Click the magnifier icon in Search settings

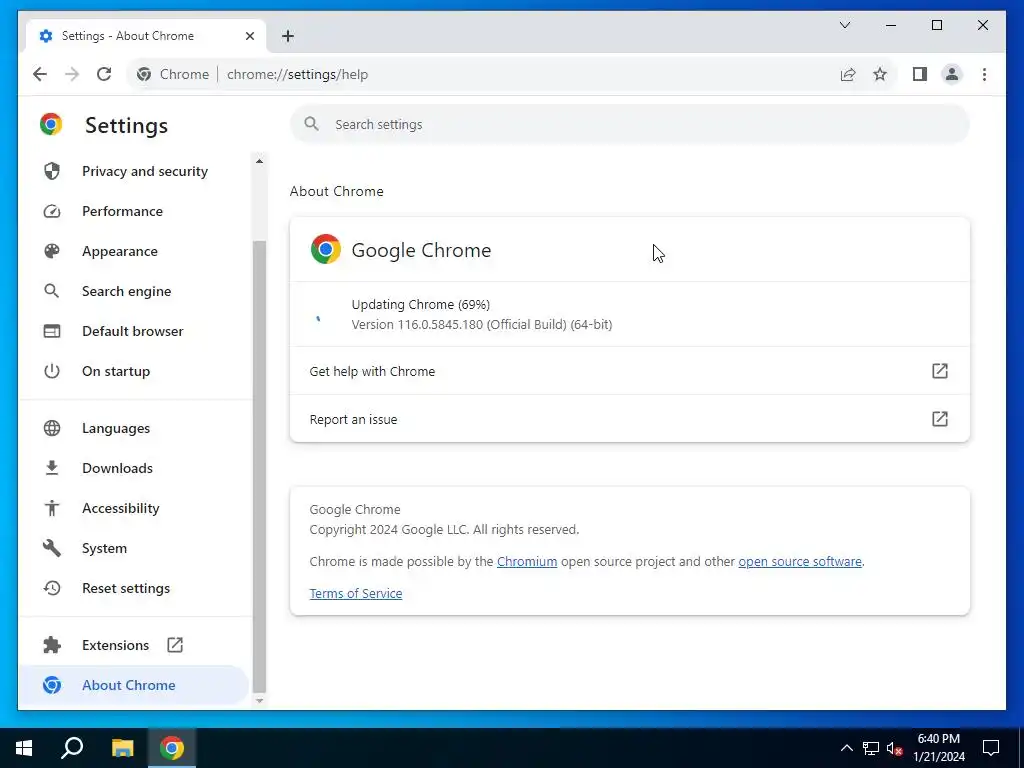pos(312,123)
